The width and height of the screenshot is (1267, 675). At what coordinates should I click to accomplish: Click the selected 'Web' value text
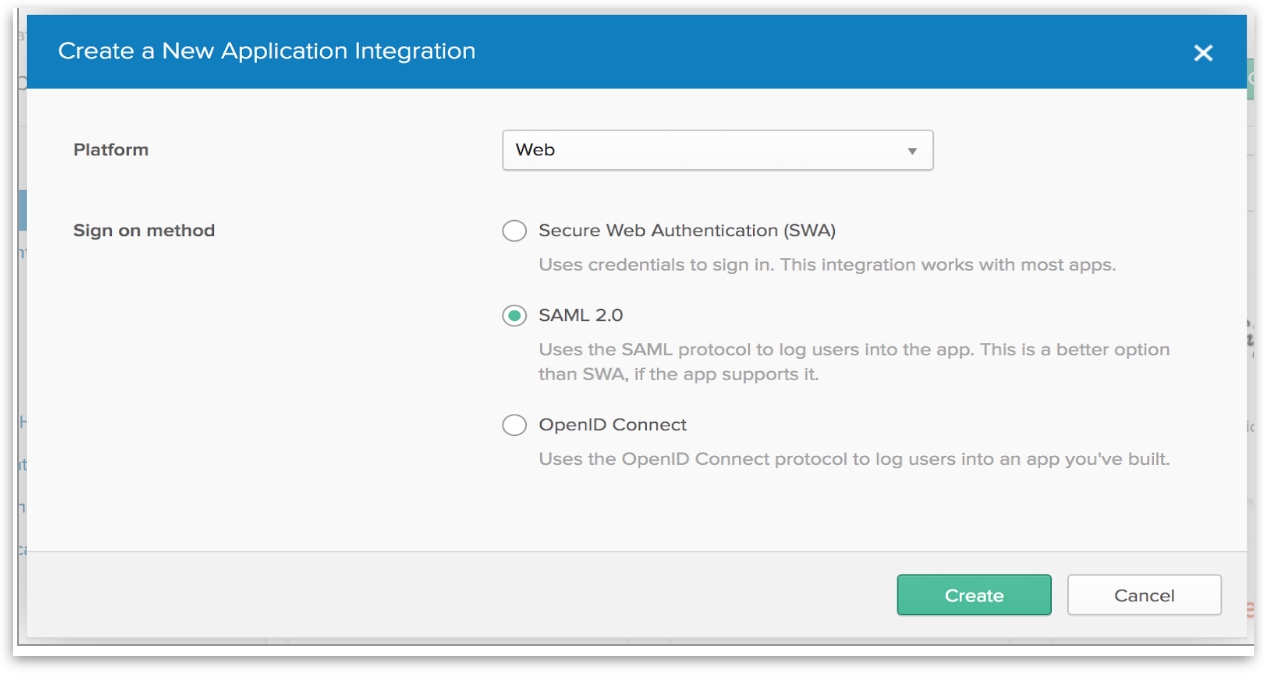[x=535, y=150]
